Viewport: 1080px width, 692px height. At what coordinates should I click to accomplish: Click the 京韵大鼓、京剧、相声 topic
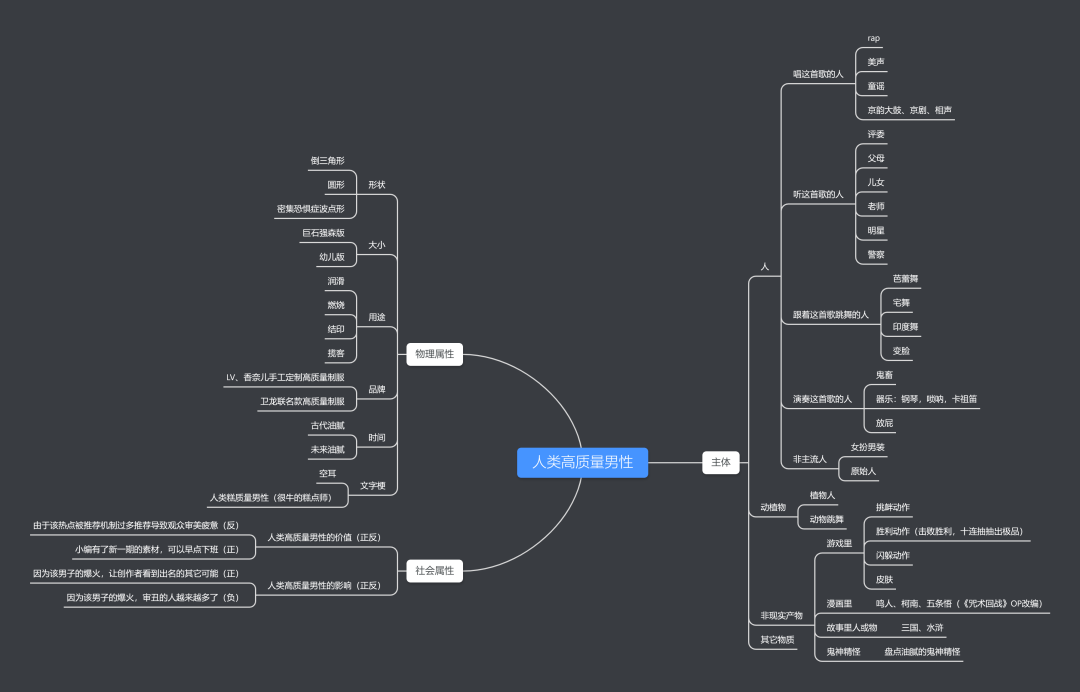pyautogui.click(x=909, y=110)
